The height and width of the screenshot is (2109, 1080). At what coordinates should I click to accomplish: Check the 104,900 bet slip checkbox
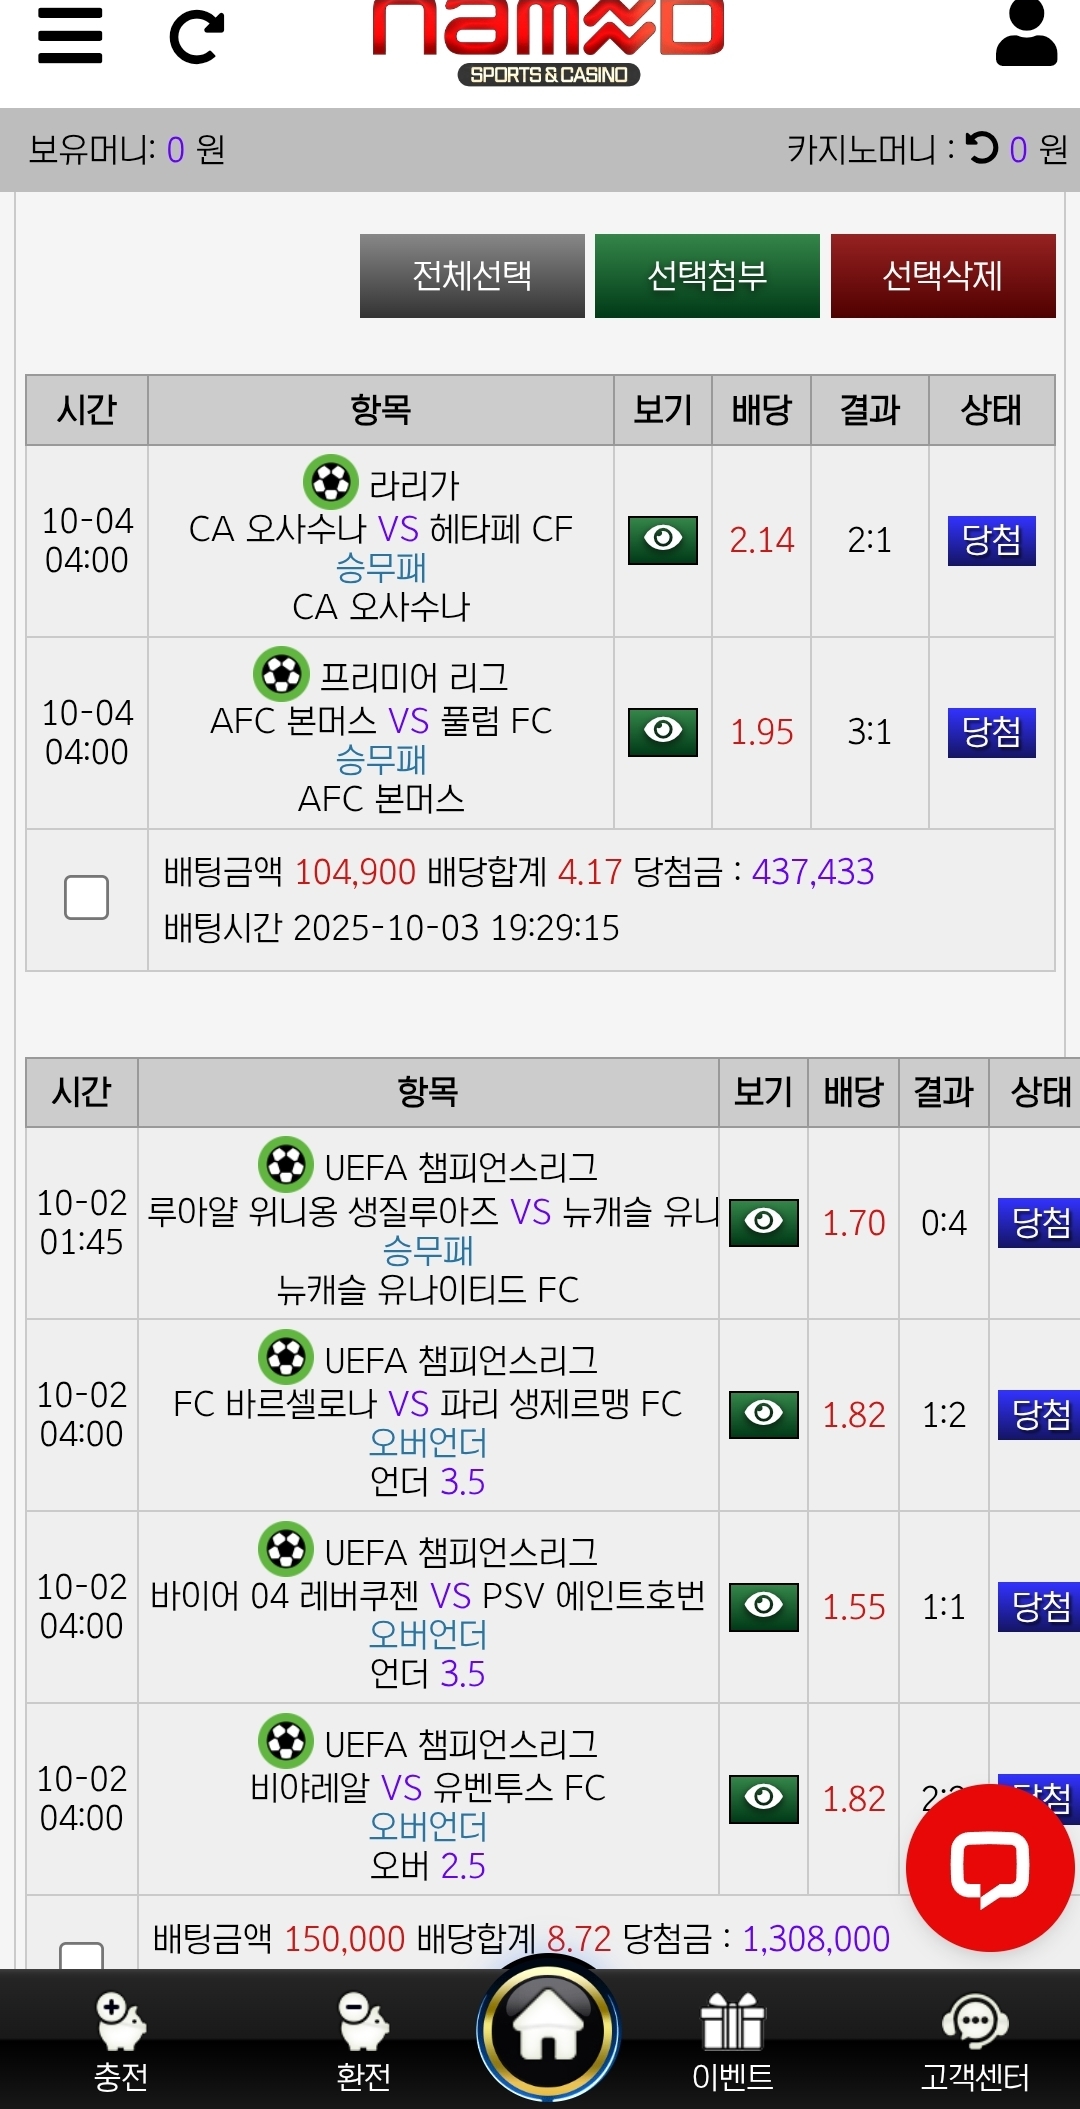coord(86,897)
